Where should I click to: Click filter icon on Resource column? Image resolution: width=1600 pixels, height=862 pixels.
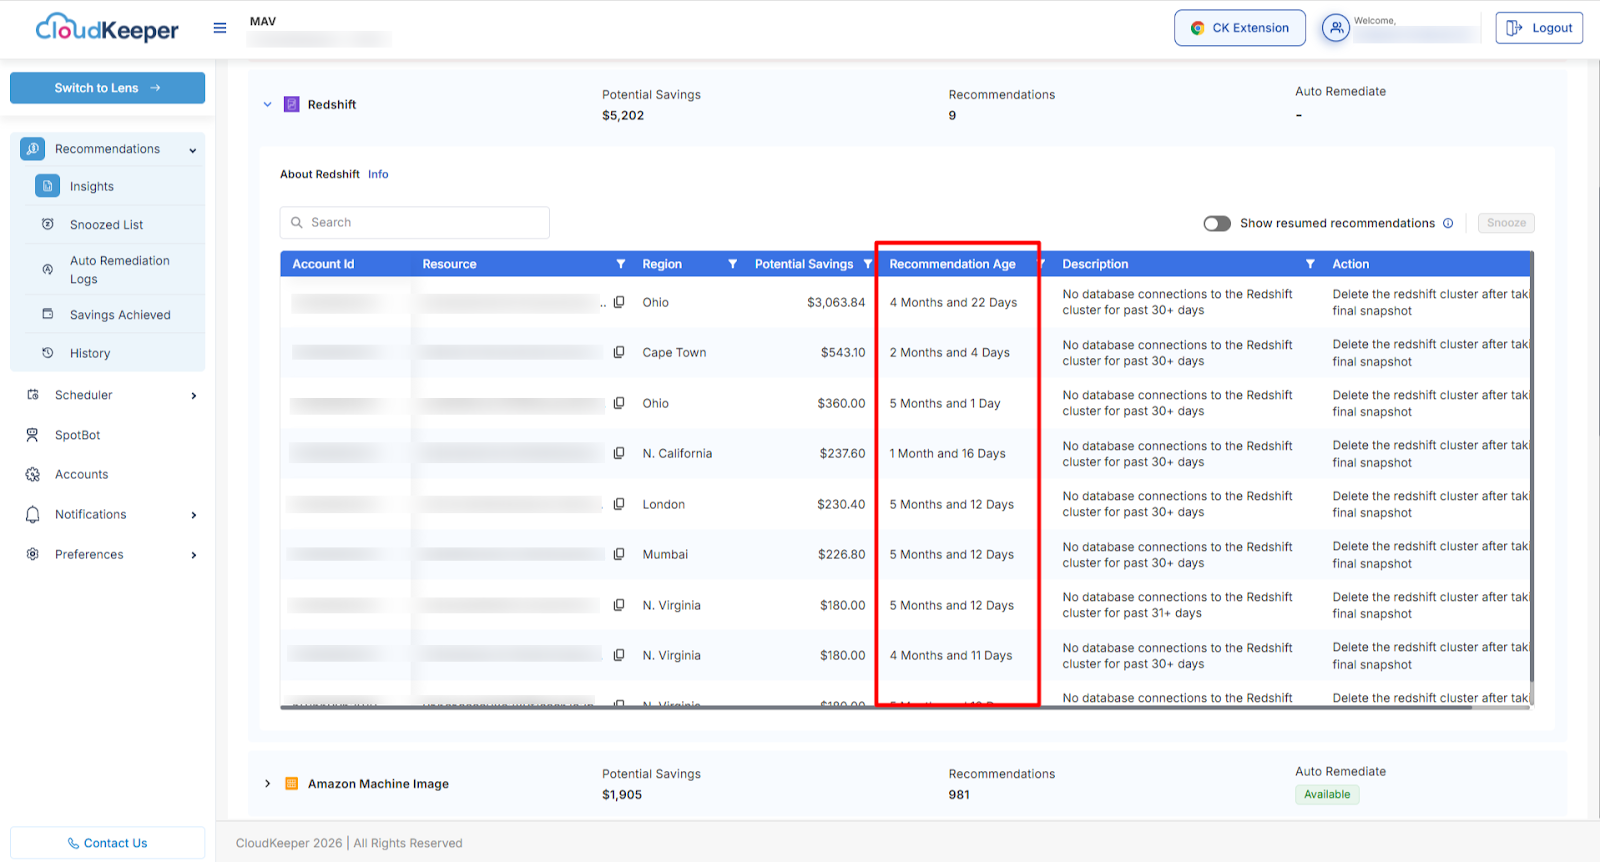621,264
